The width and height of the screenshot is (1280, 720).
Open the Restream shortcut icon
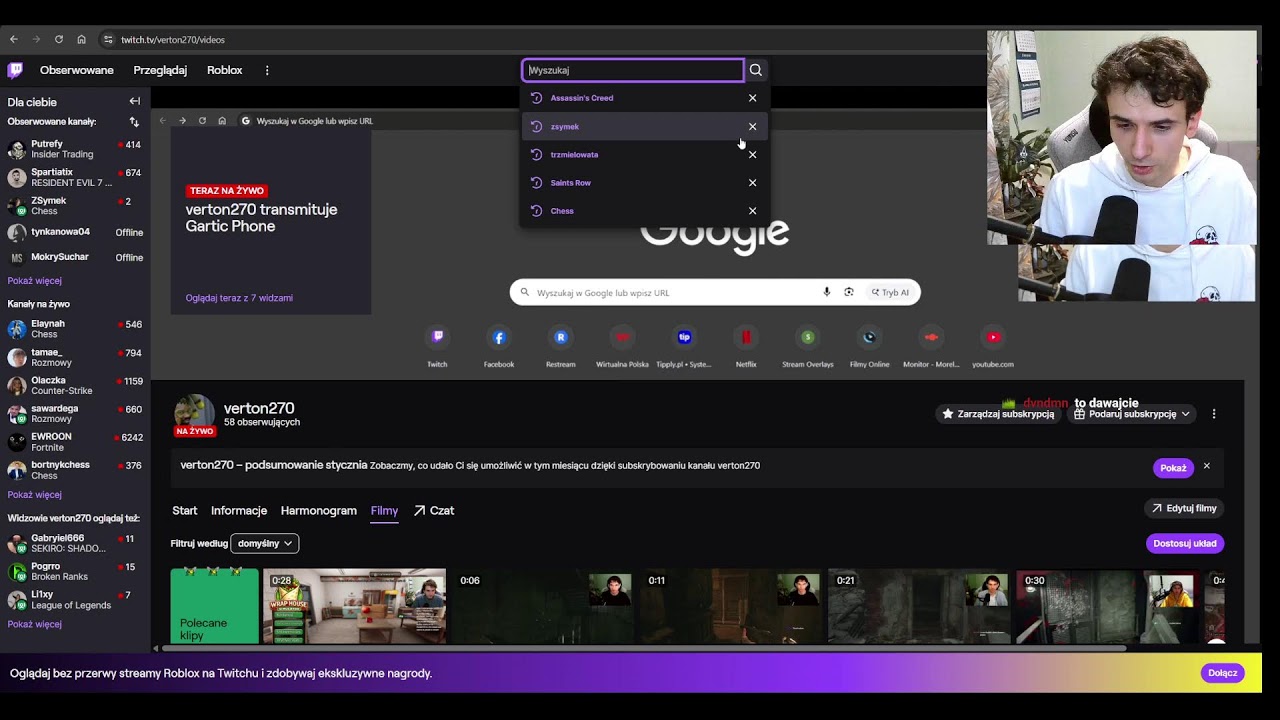[561, 338]
